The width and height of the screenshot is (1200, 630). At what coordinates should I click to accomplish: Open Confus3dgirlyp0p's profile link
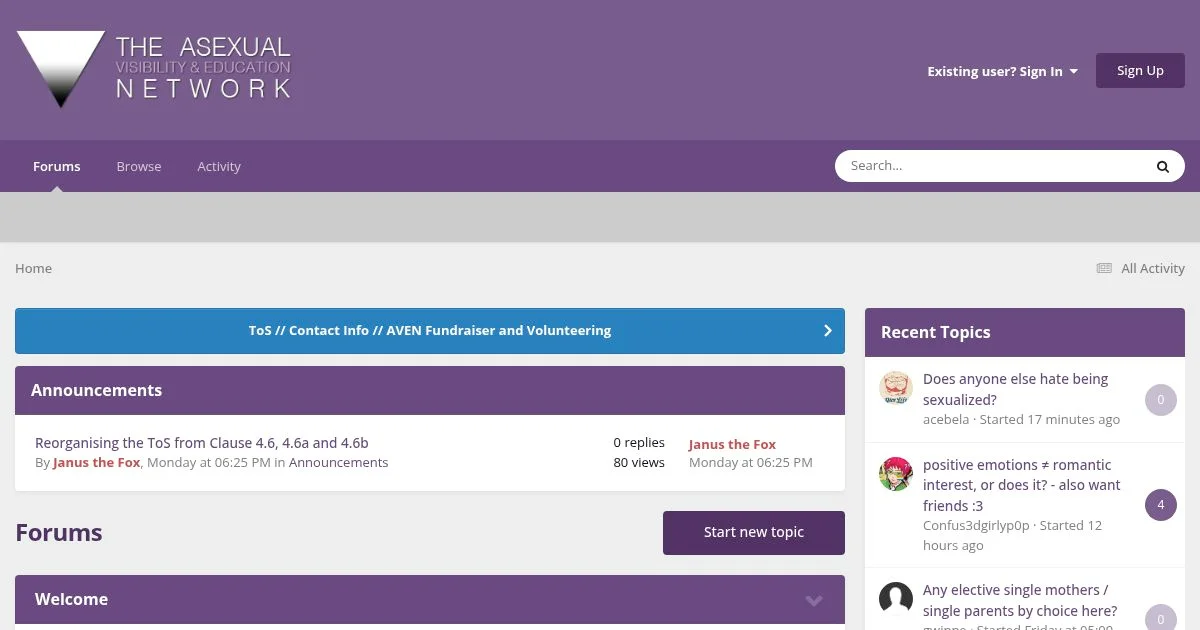click(976, 526)
